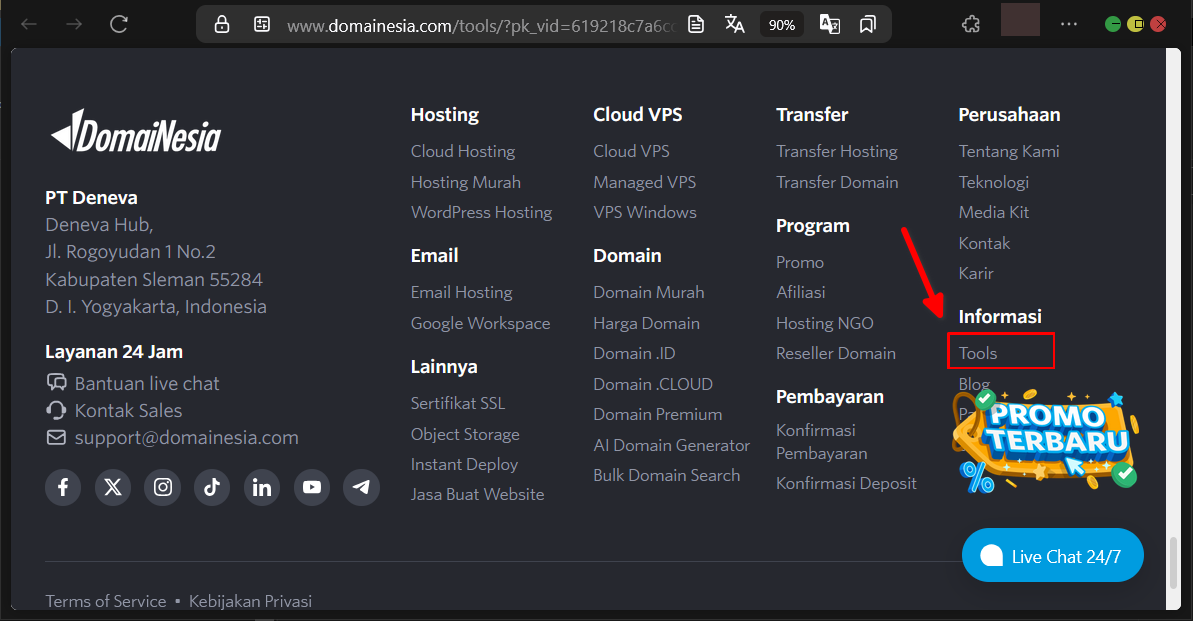Open Kebijakan Privasi link
The image size is (1193, 621).
(x=250, y=601)
